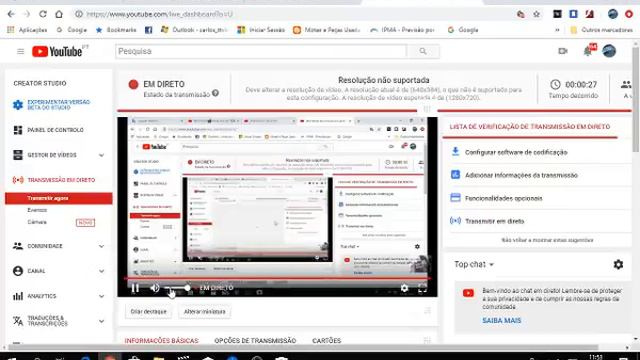Expand Traduções e Transcrições section

pos(59,321)
